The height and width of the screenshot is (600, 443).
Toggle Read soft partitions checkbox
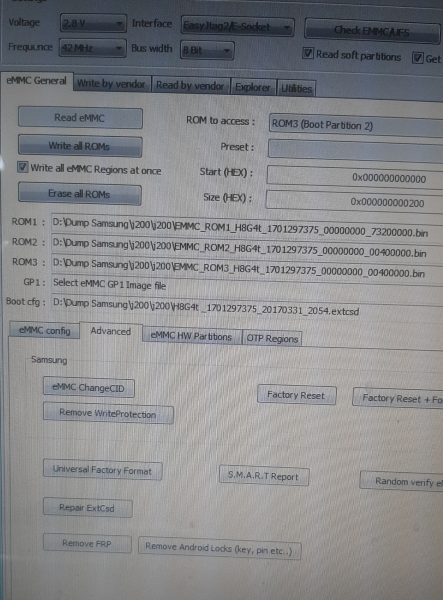tap(308, 53)
